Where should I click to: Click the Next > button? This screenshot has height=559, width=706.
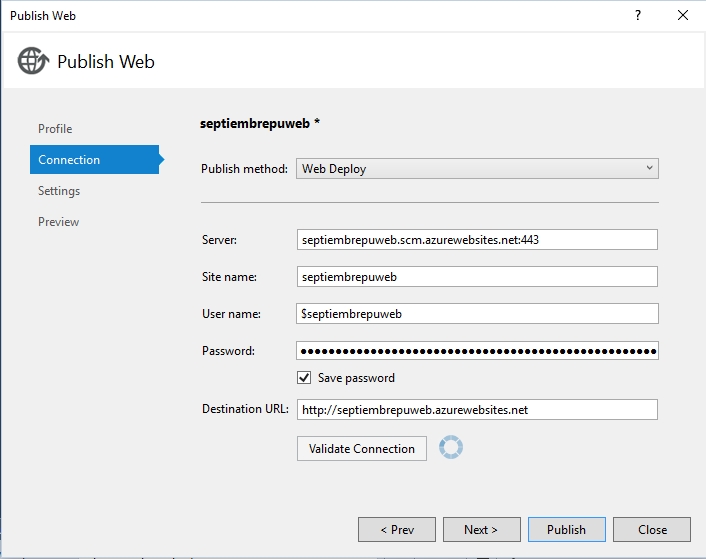pos(481,530)
